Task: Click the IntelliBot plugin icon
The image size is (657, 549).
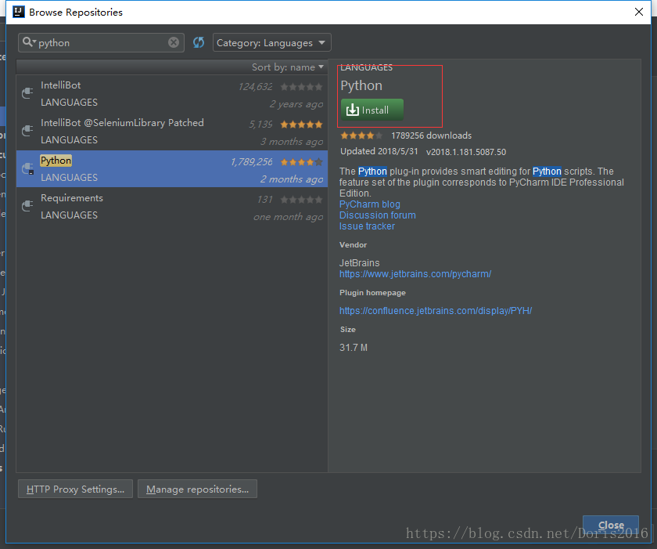Action: coord(28,94)
